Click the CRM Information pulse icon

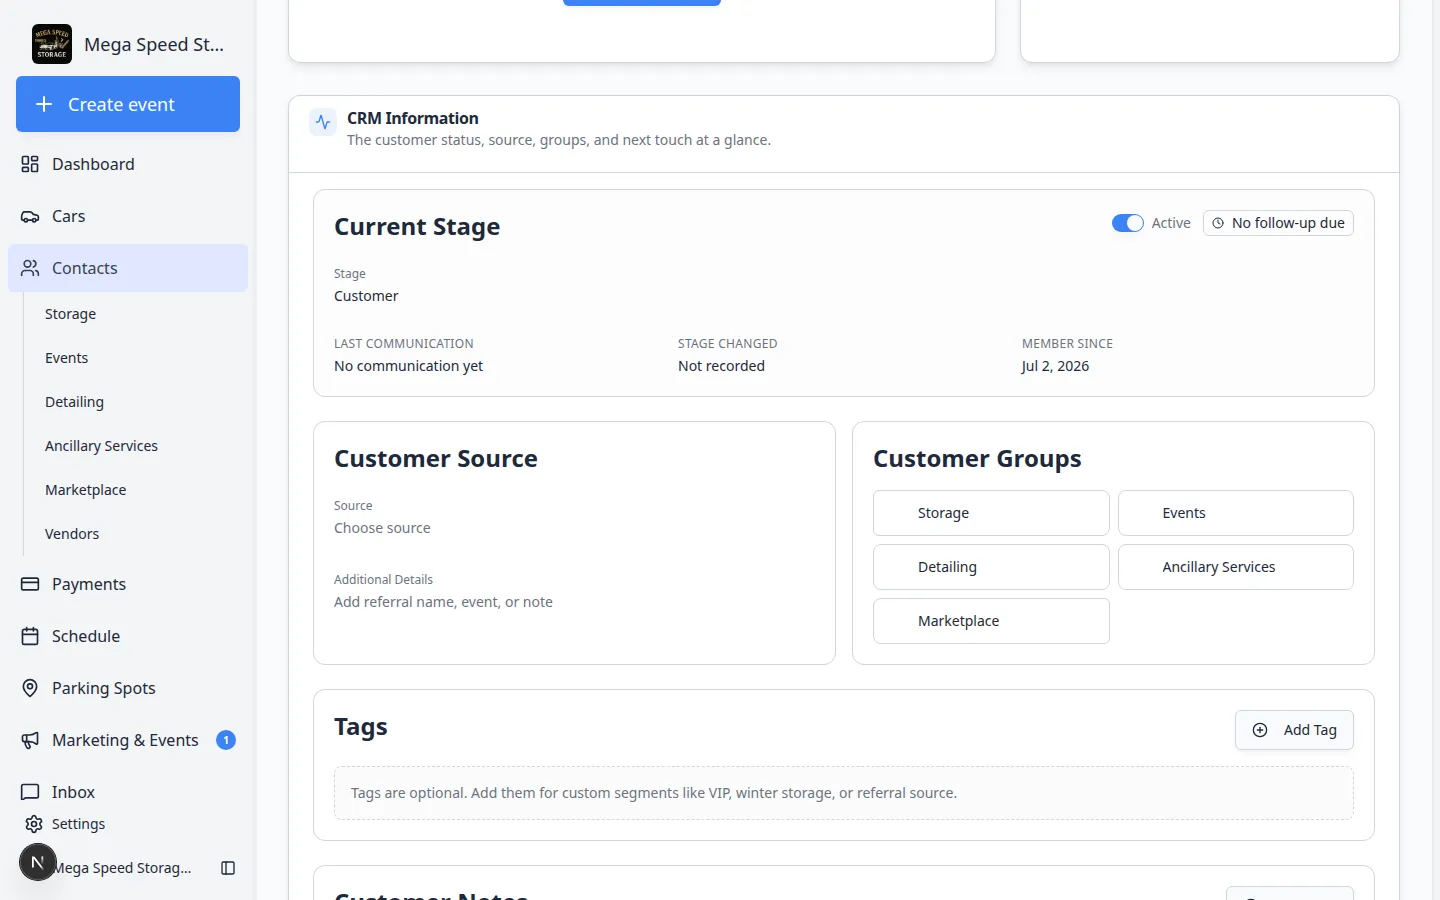(x=323, y=122)
